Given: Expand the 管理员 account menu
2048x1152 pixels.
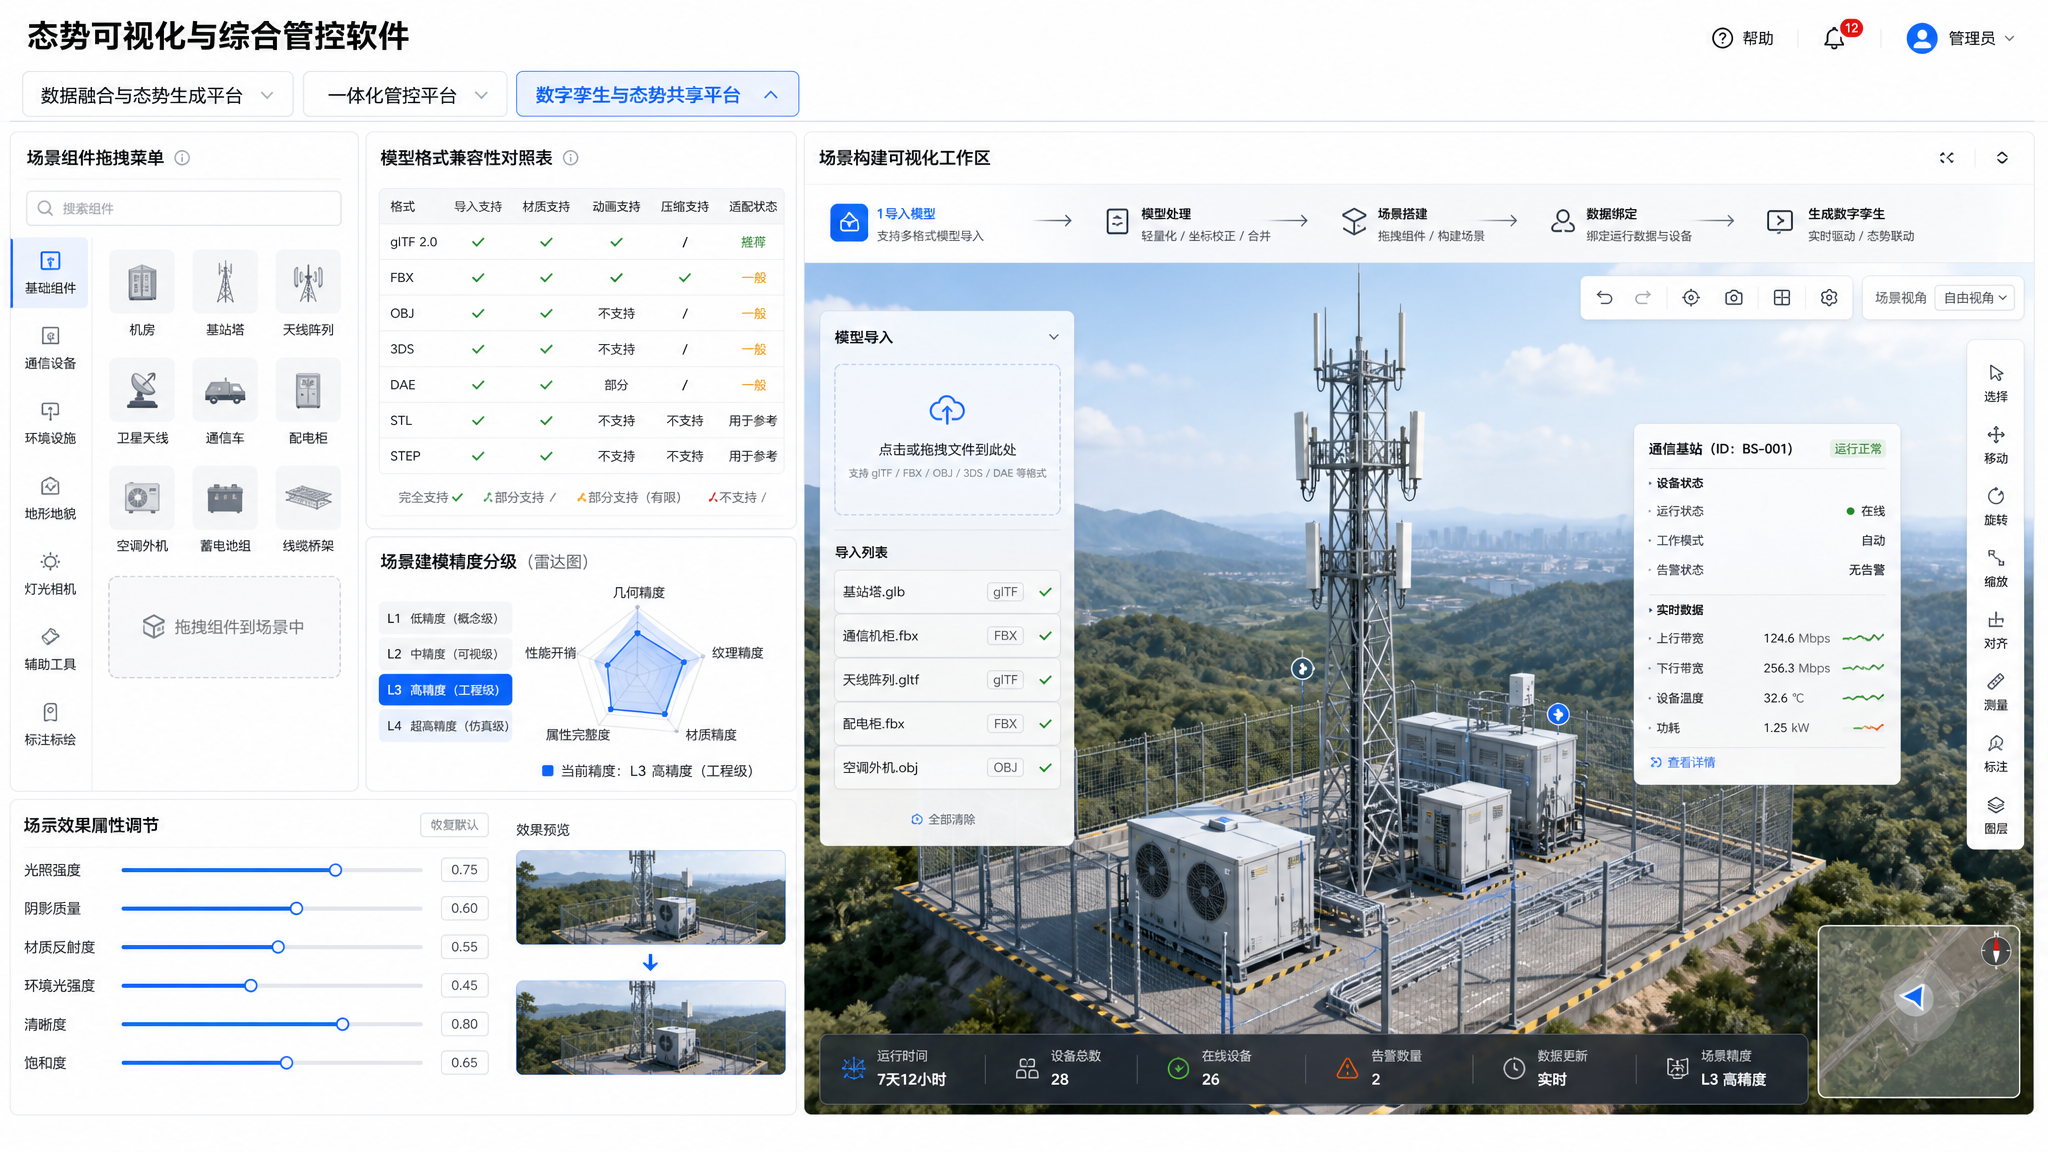Looking at the screenshot, I should click(1961, 38).
